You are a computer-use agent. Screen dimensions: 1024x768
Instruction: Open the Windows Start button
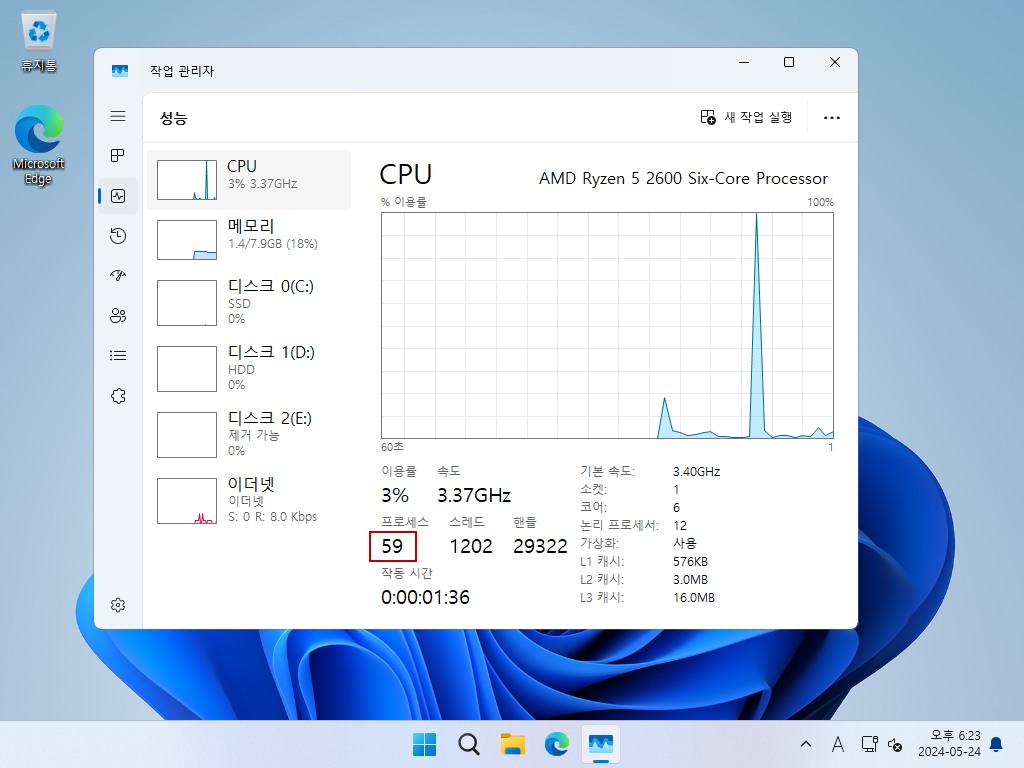pos(424,744)
